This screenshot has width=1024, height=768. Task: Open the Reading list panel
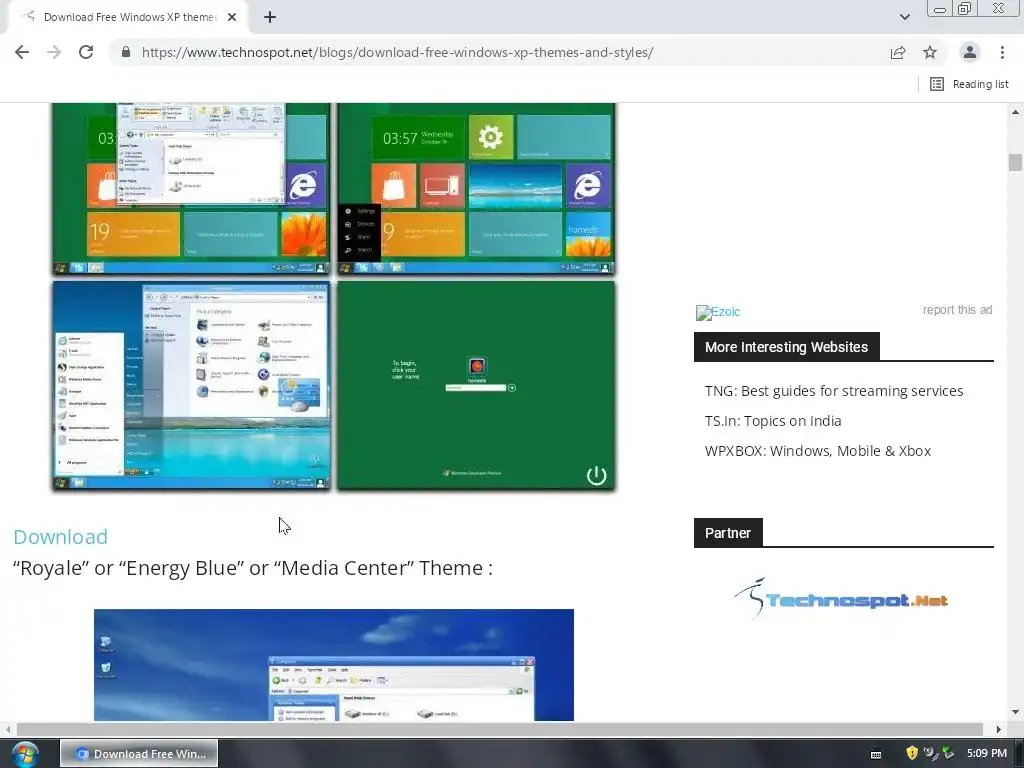pos(969,84)
